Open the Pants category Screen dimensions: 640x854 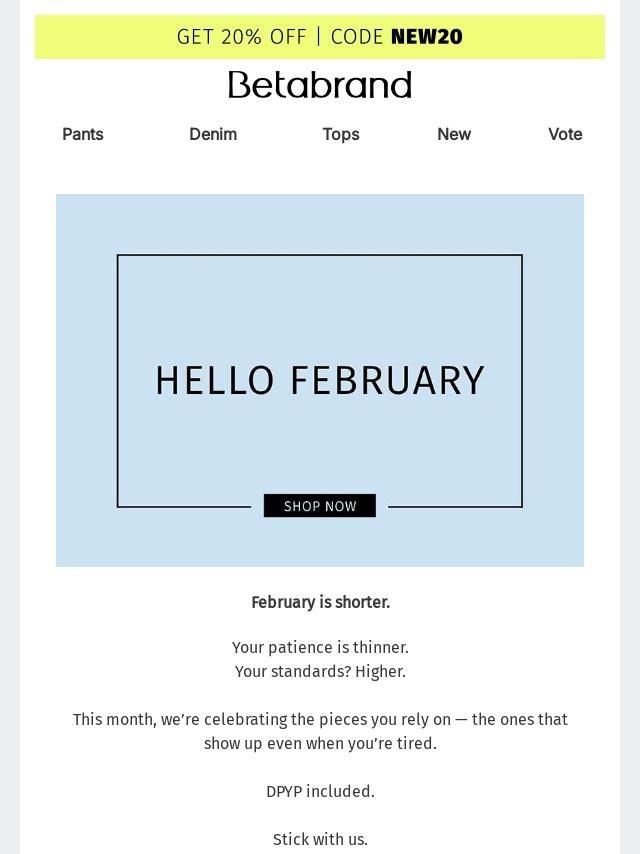83,134
